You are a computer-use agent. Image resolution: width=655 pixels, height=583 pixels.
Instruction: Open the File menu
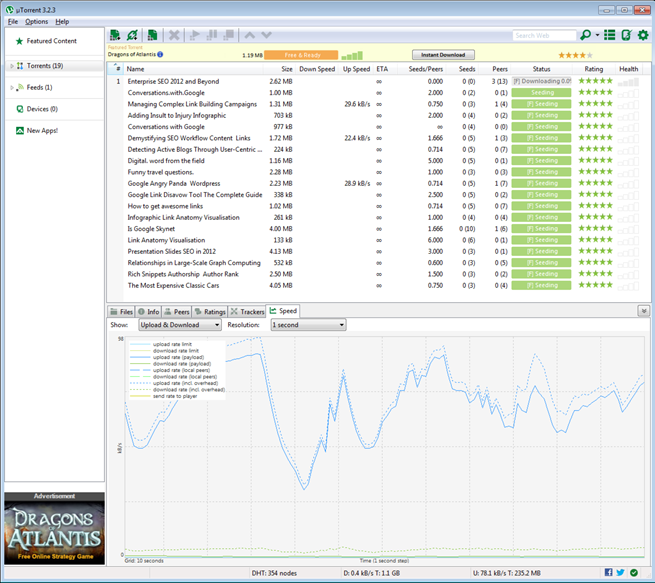tap(13, 21)
